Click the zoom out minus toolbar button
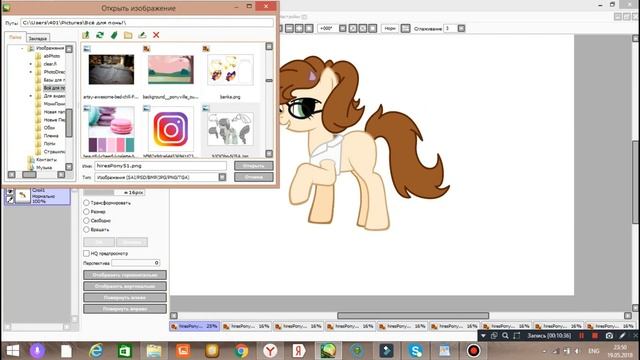640x360 pixels. pyautogui.click(x=289, y=28)
